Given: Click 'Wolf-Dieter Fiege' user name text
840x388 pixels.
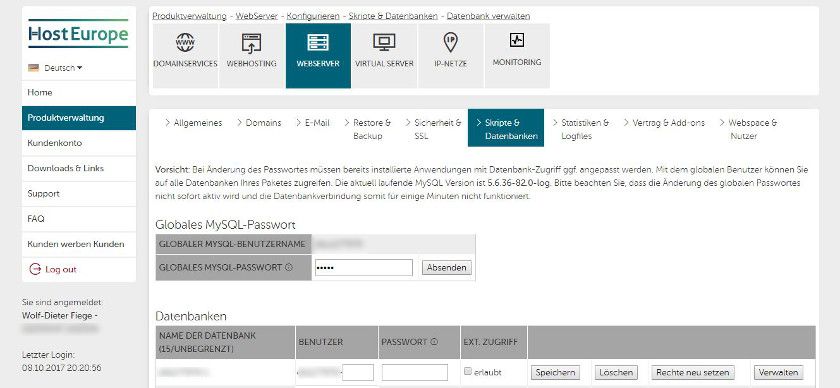Looking at the screenshot, I should [x=57, y=315].
